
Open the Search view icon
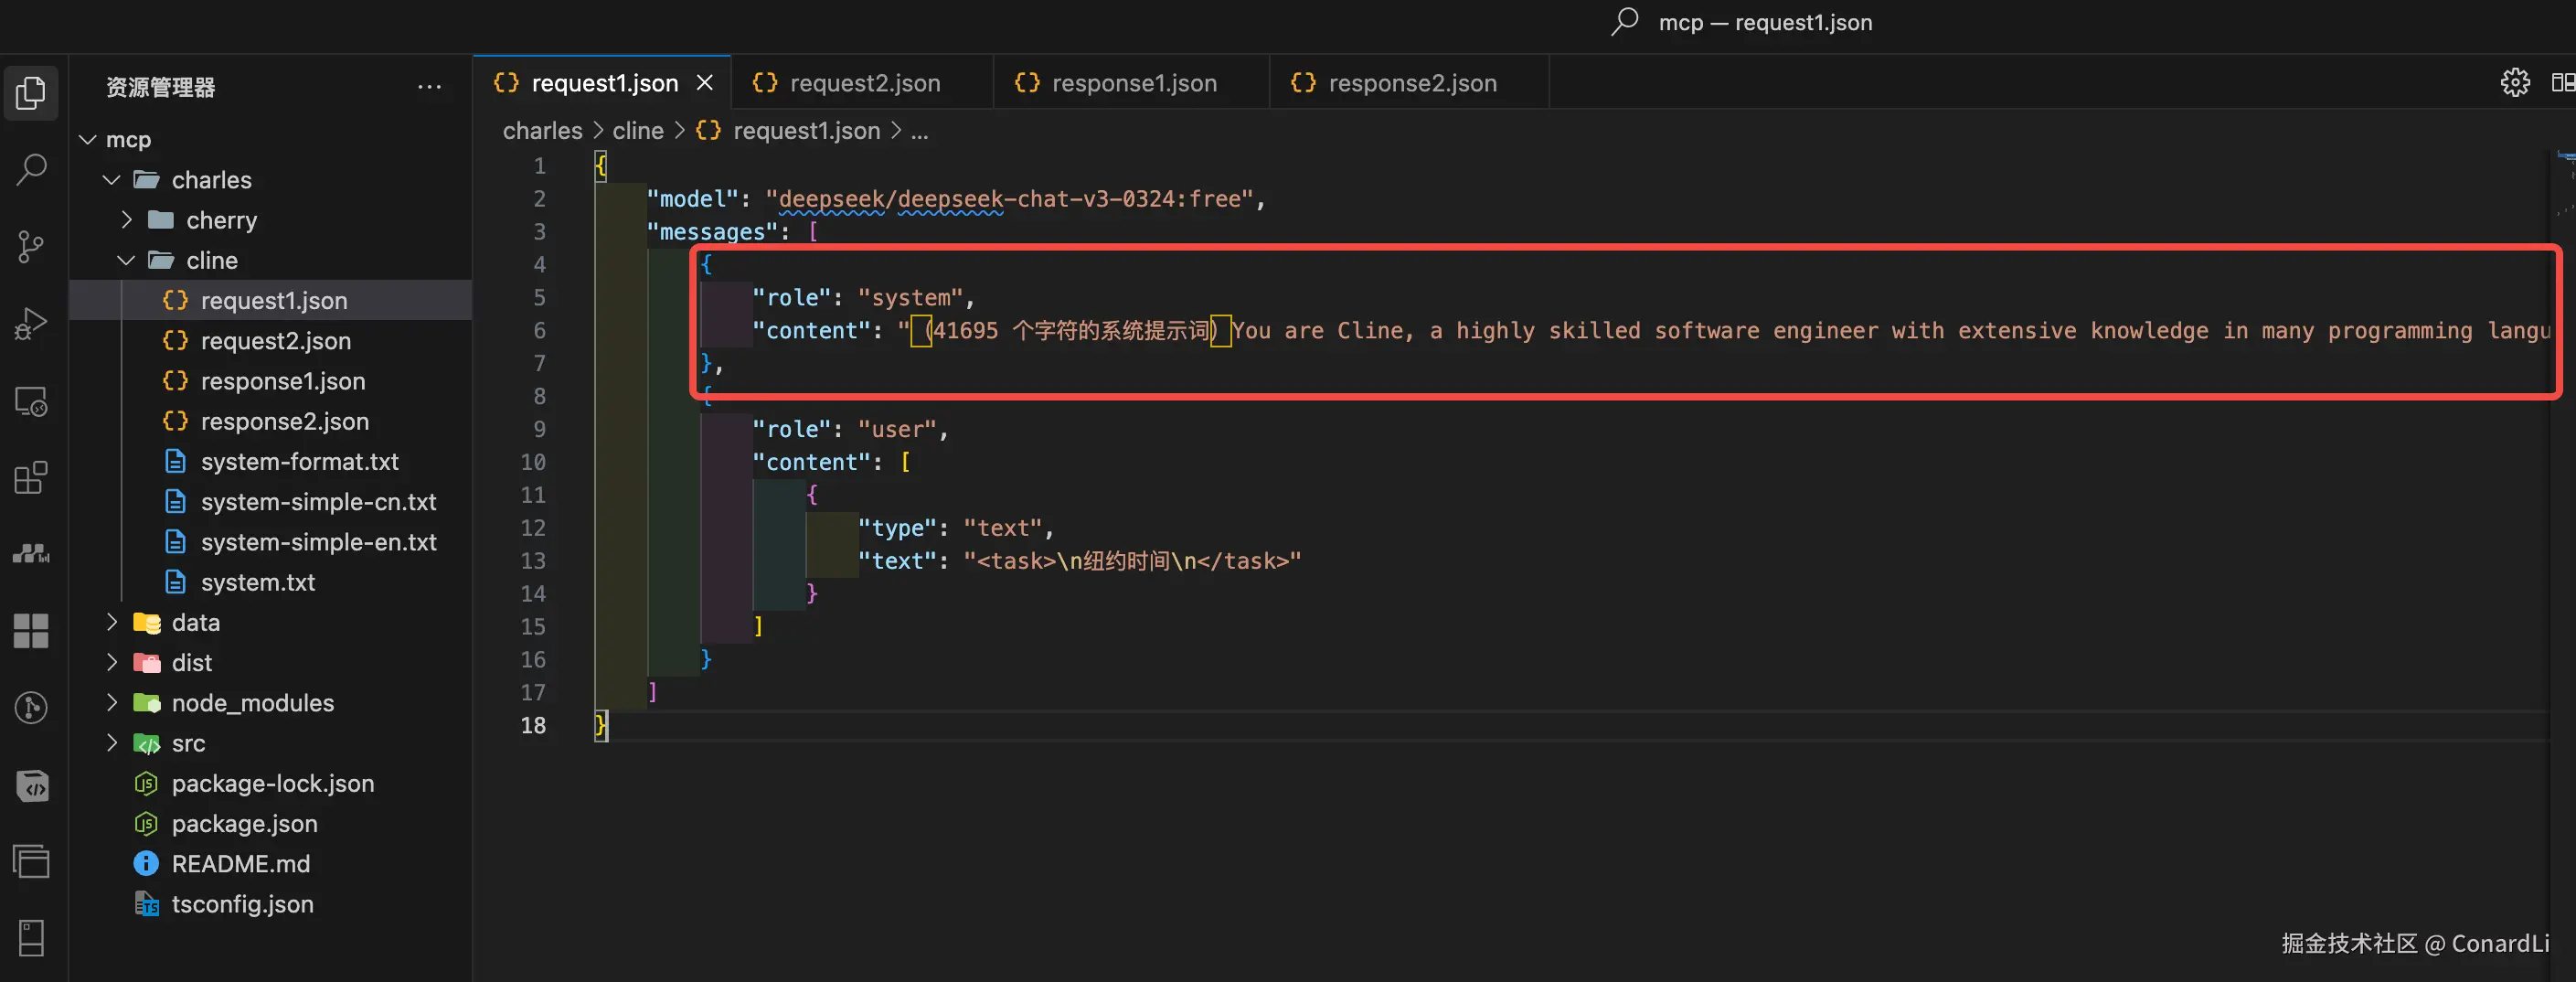tap(32, 169)
